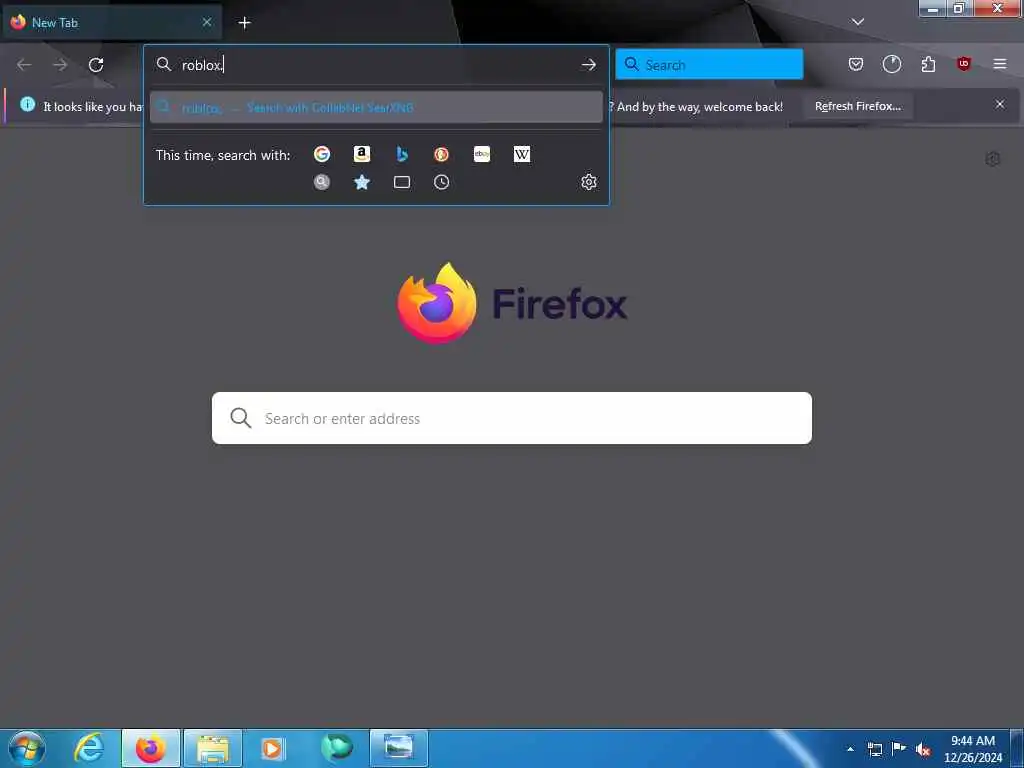The width and height of the screenshot is (1024, 768).
Task: Open Windows Media Player from the taskbar
Action: pyautogui.click(x=272, y=748)
